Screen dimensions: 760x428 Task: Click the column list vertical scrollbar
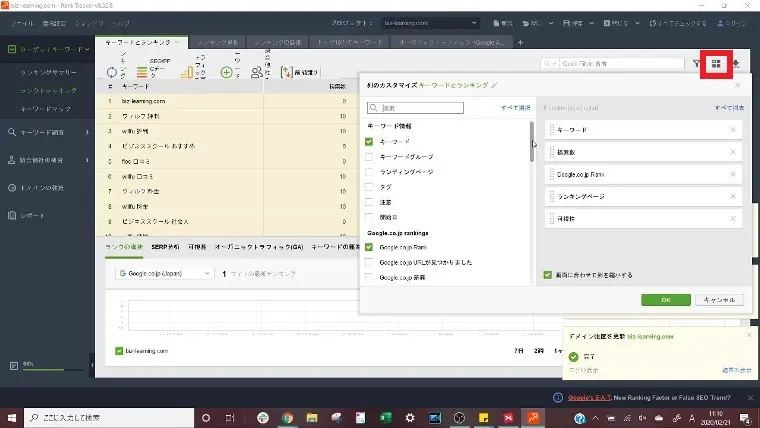[532, 142]
